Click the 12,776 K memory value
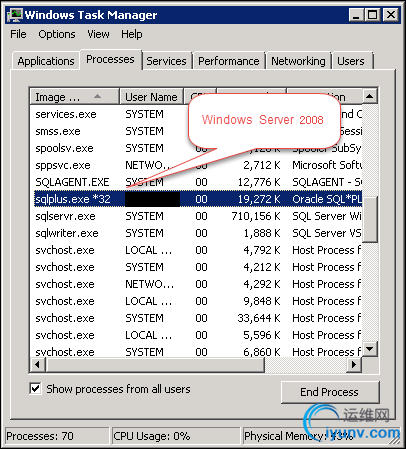 point(259,182)
